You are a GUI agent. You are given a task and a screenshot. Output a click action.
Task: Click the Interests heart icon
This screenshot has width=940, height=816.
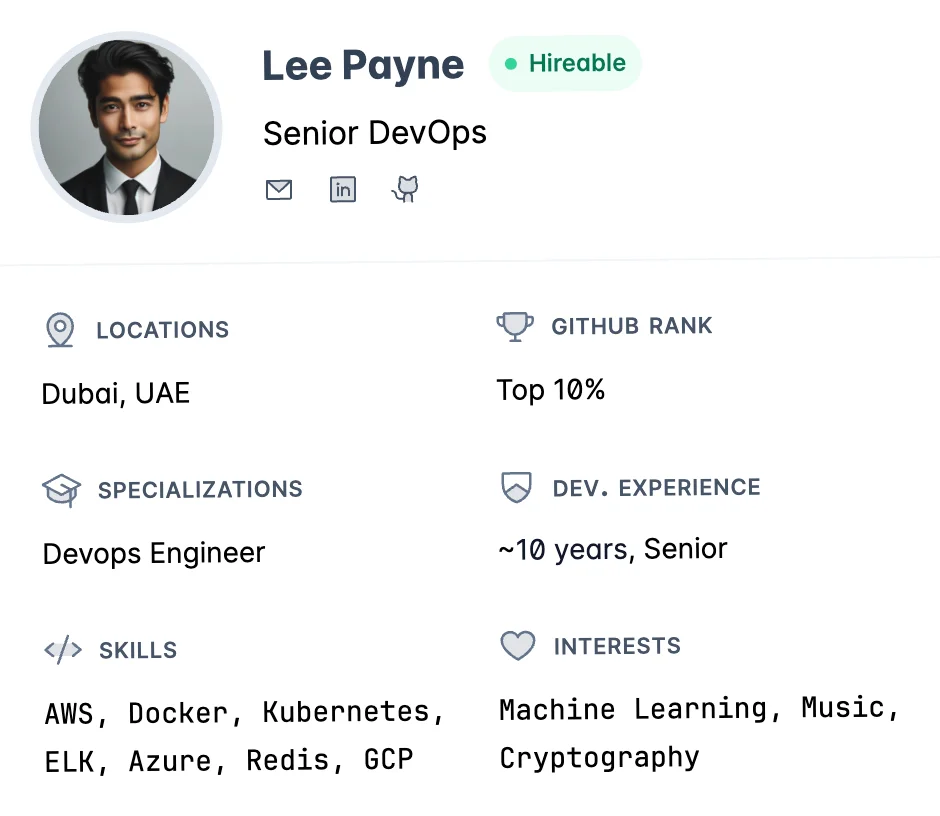pos(517,646)
